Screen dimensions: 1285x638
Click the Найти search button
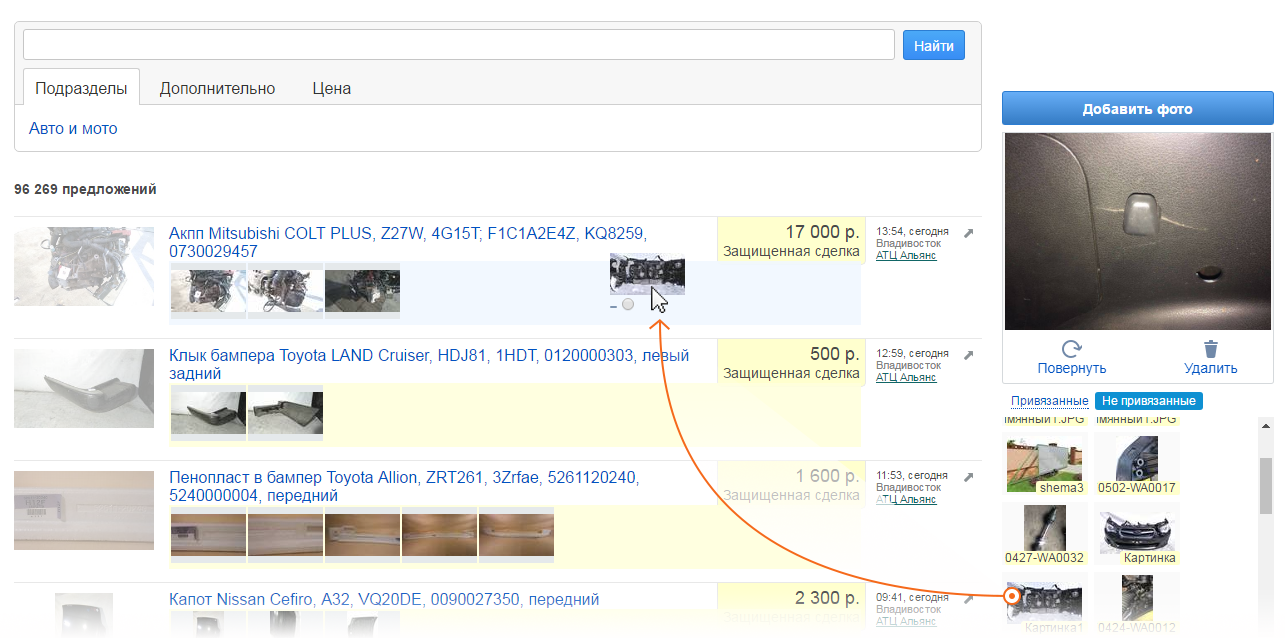click(934, 45)
